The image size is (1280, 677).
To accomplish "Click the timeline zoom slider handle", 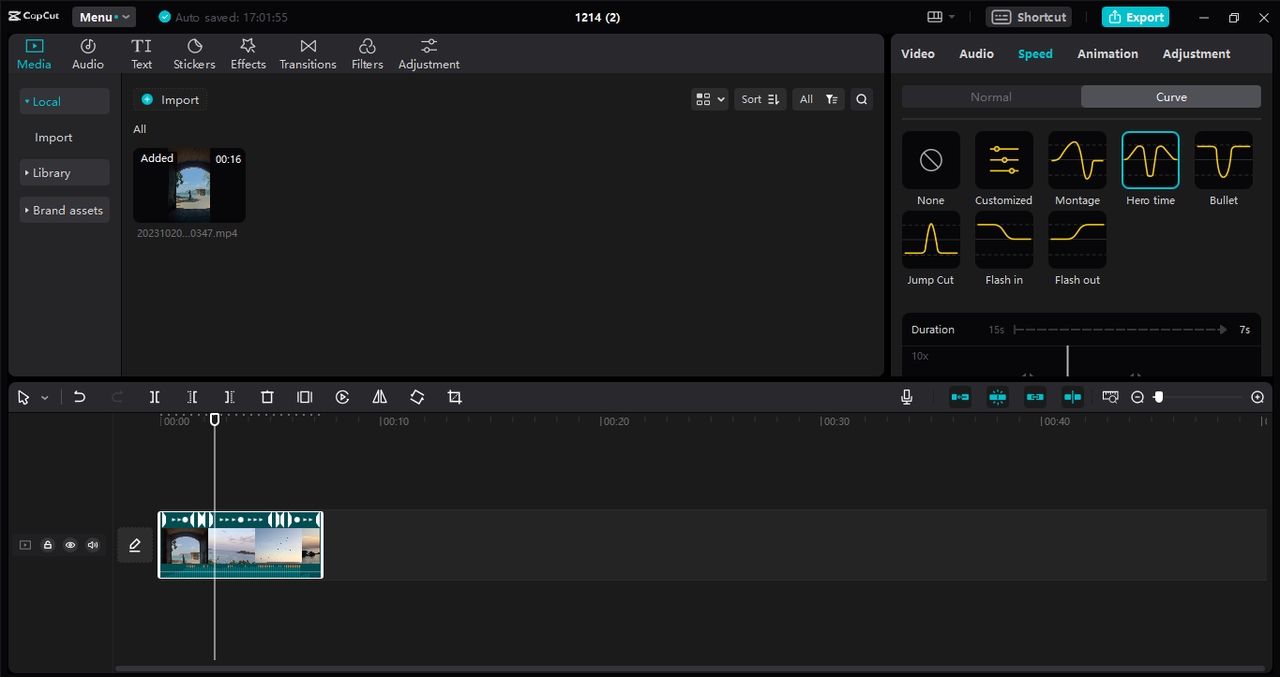I will [x=1159, y=397].
